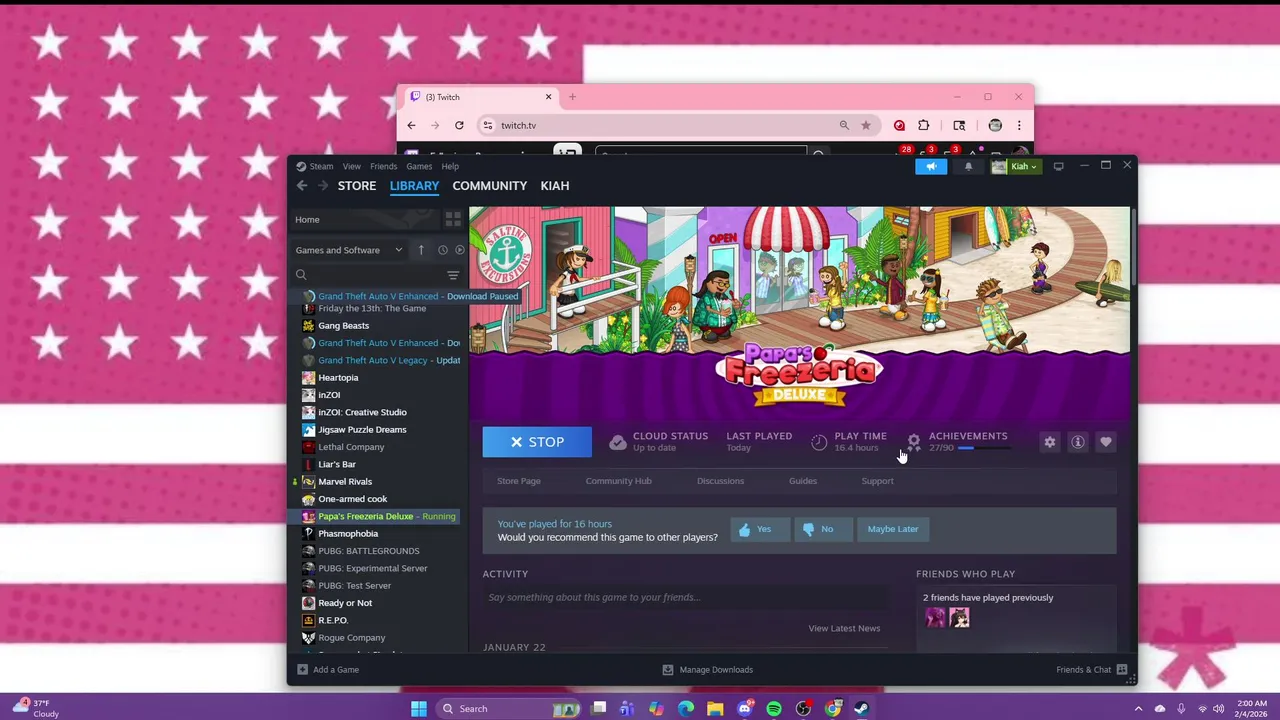
Task: Open the Games menu
Action: tap(419, 166)
